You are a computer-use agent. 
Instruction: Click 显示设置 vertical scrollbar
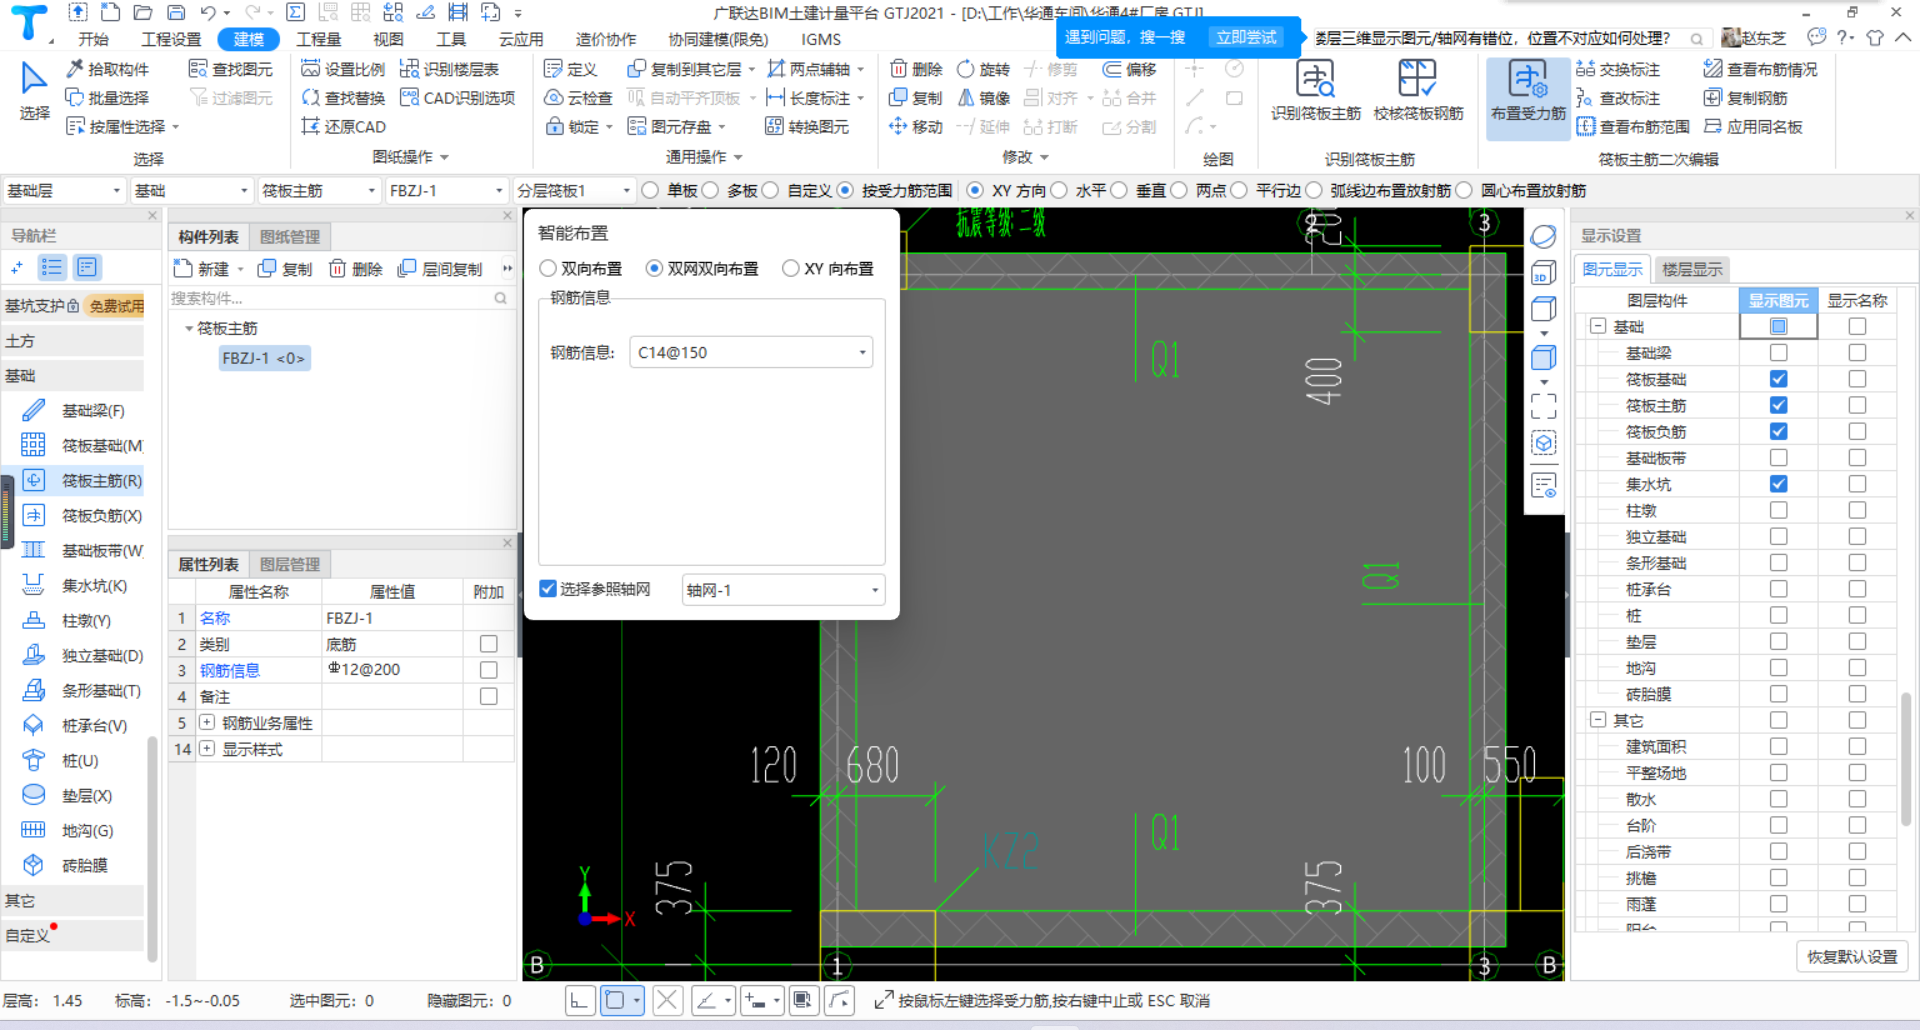click(x=1906, y=760)
